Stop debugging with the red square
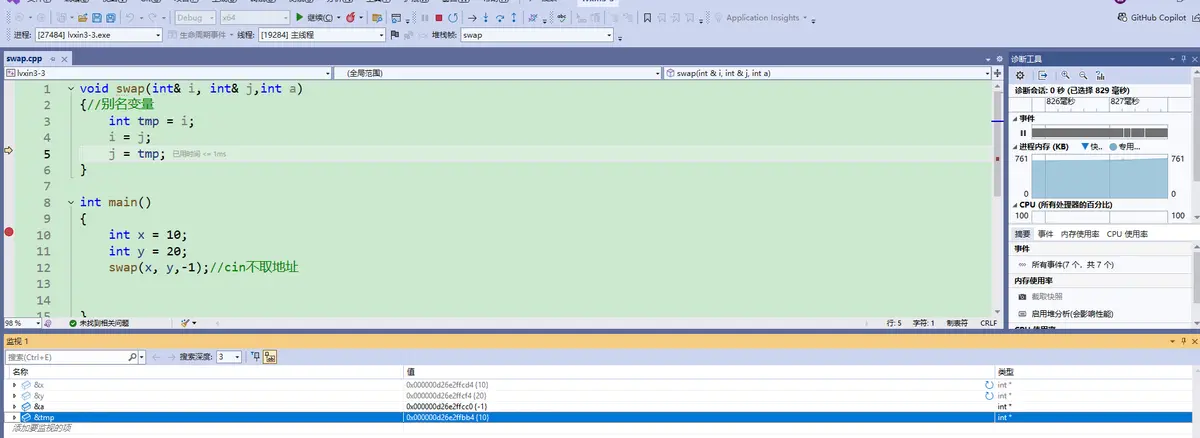Screen dimensions: 1200x438 [439, 18]
